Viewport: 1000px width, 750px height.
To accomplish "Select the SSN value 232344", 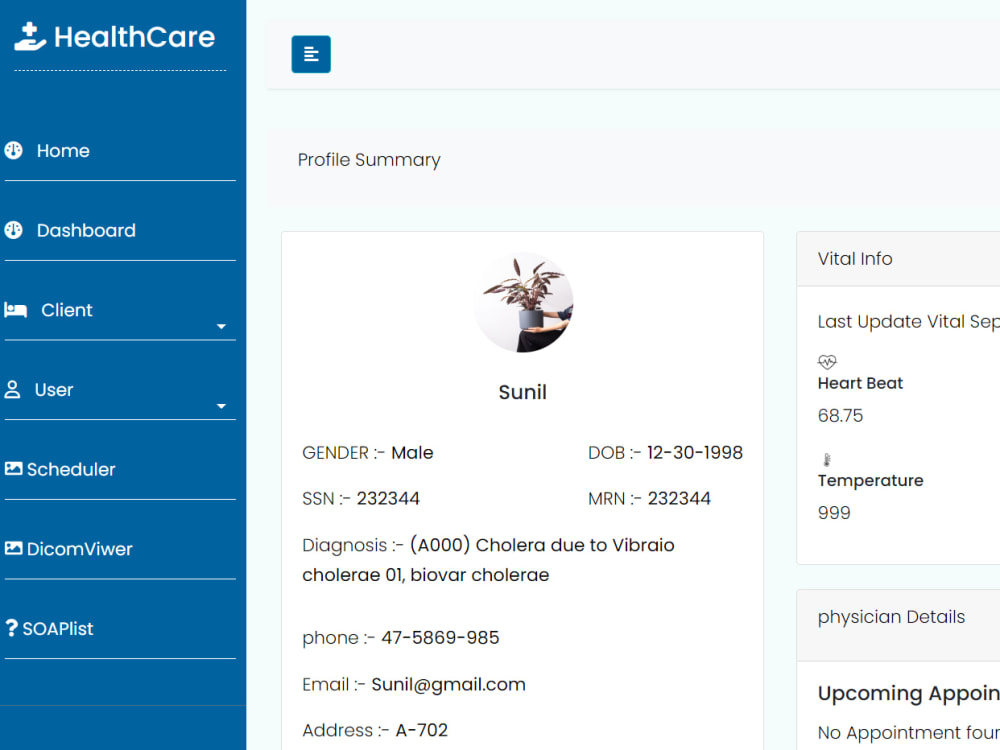I will 388,499.
